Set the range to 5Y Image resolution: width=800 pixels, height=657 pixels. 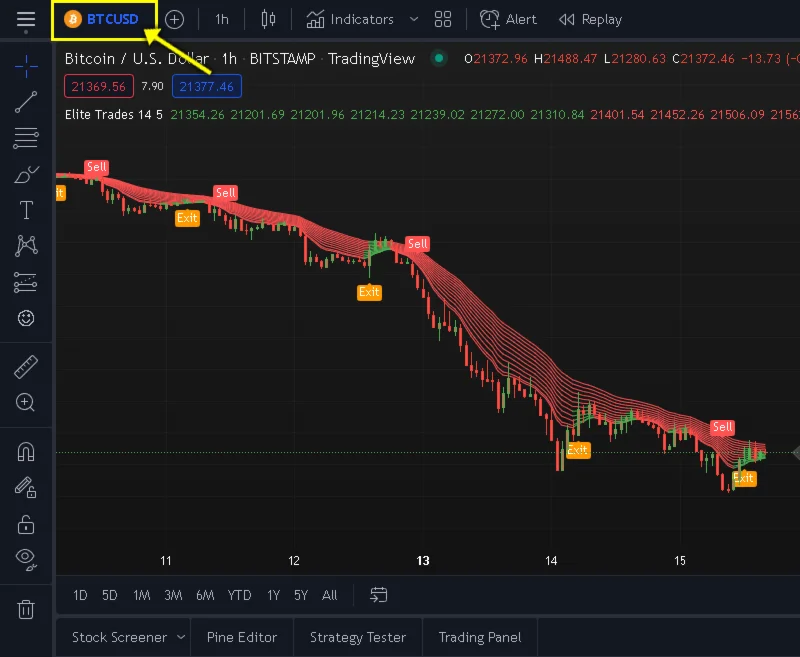(x=301, y=595)
